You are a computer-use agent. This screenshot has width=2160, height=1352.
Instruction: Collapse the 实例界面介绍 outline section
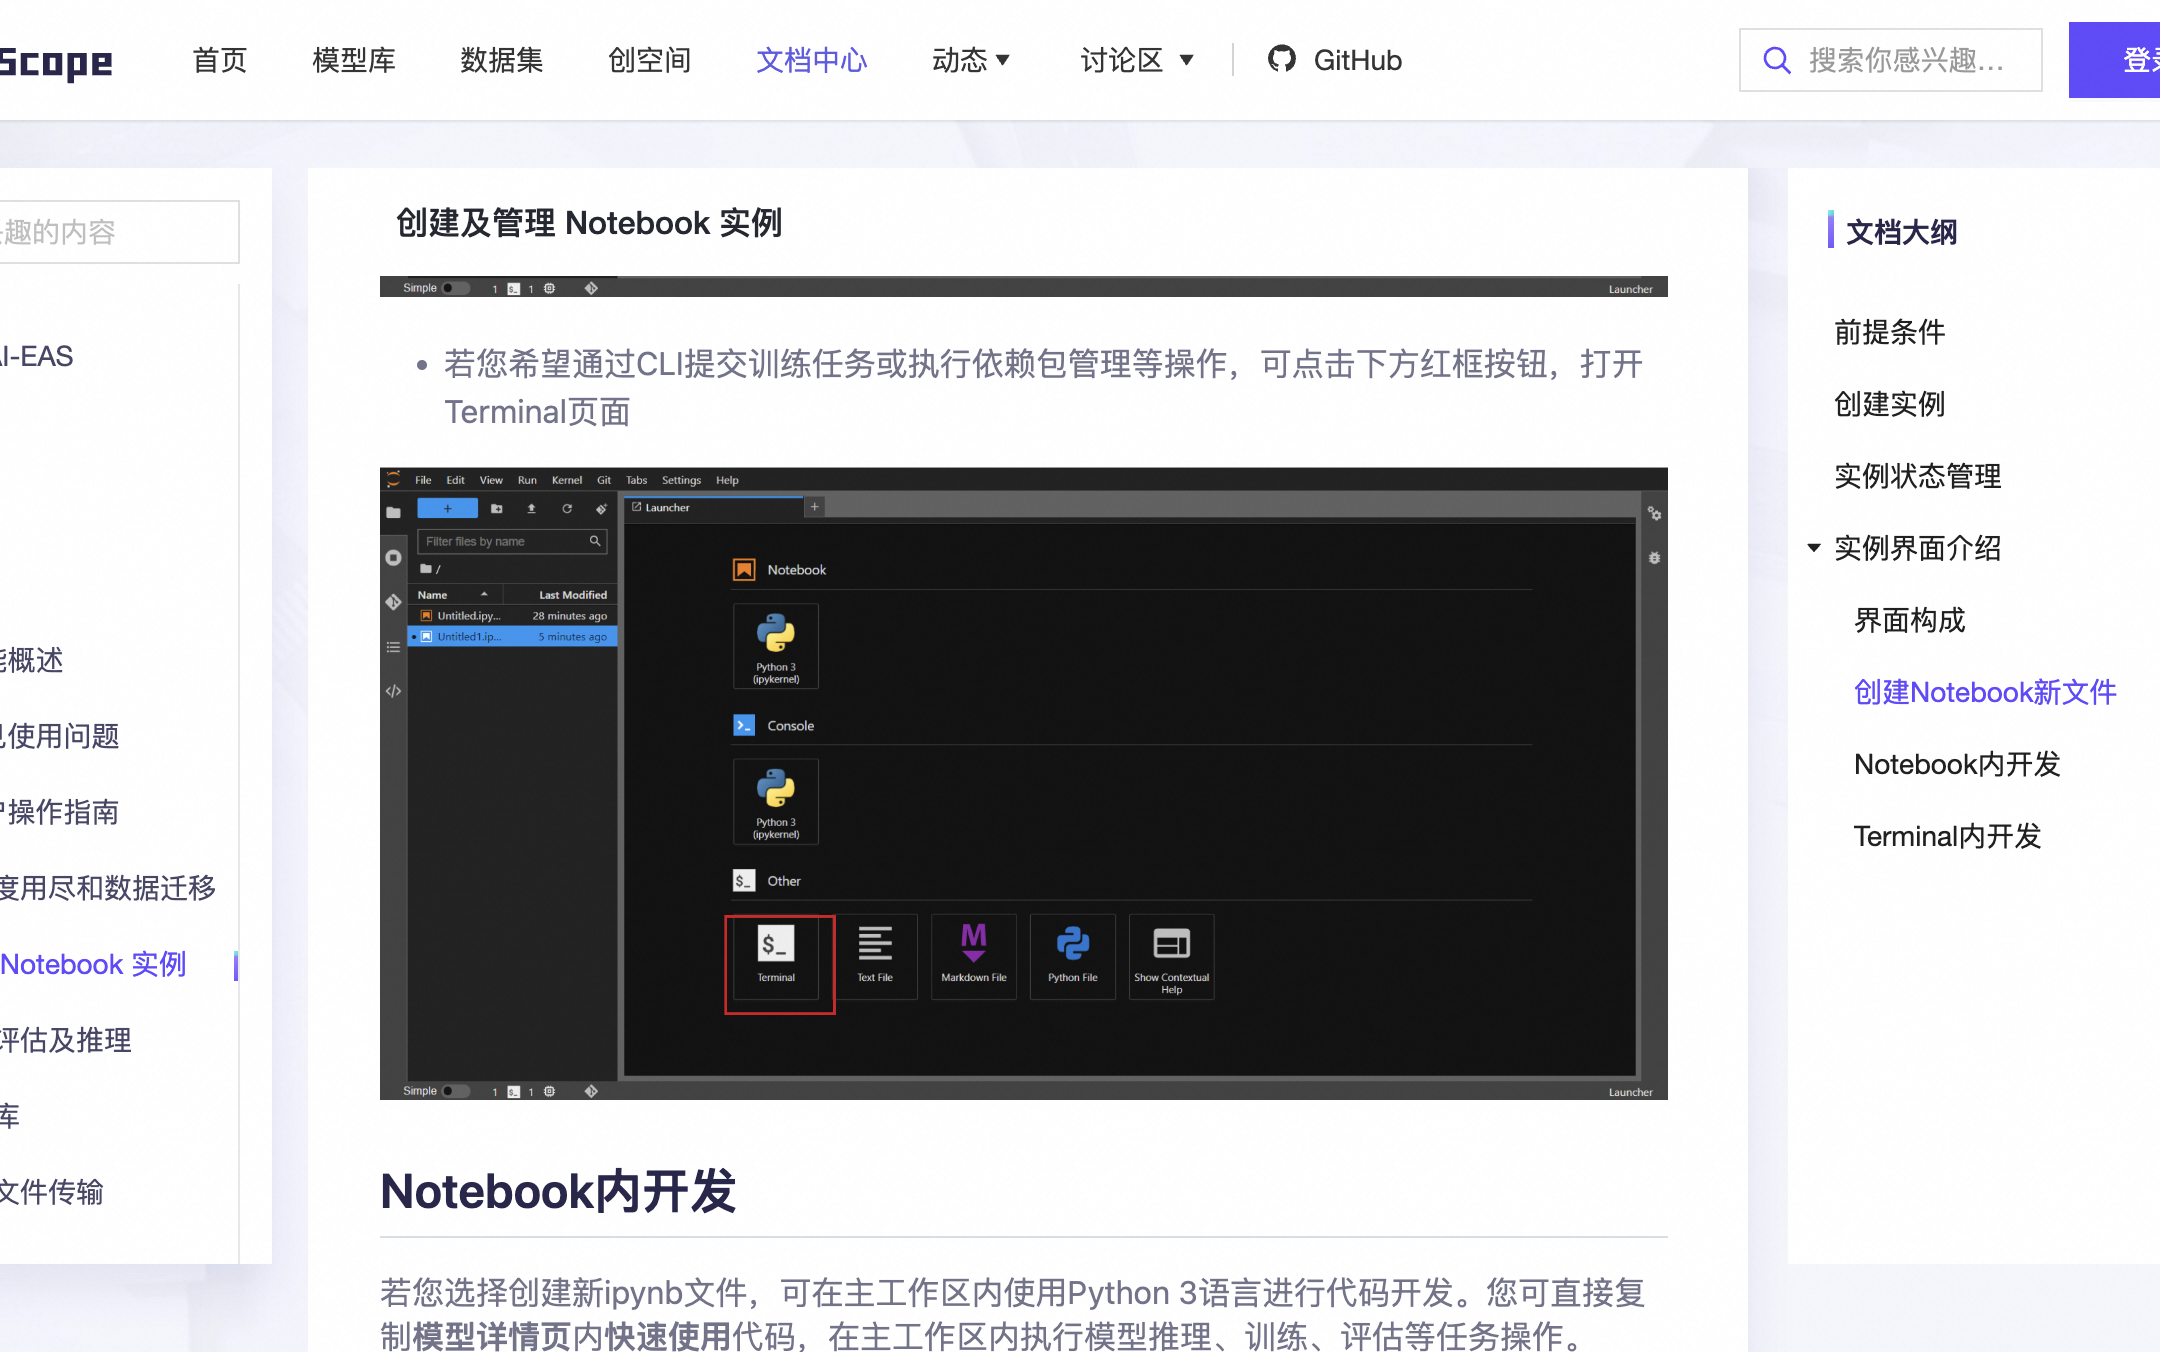[x=1814, y=548]
